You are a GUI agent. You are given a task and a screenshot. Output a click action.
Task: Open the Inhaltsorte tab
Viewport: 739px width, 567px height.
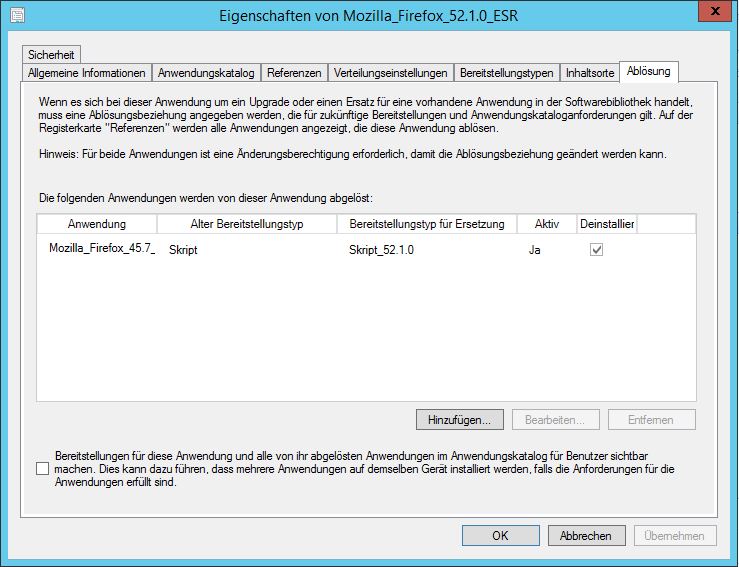590,73
